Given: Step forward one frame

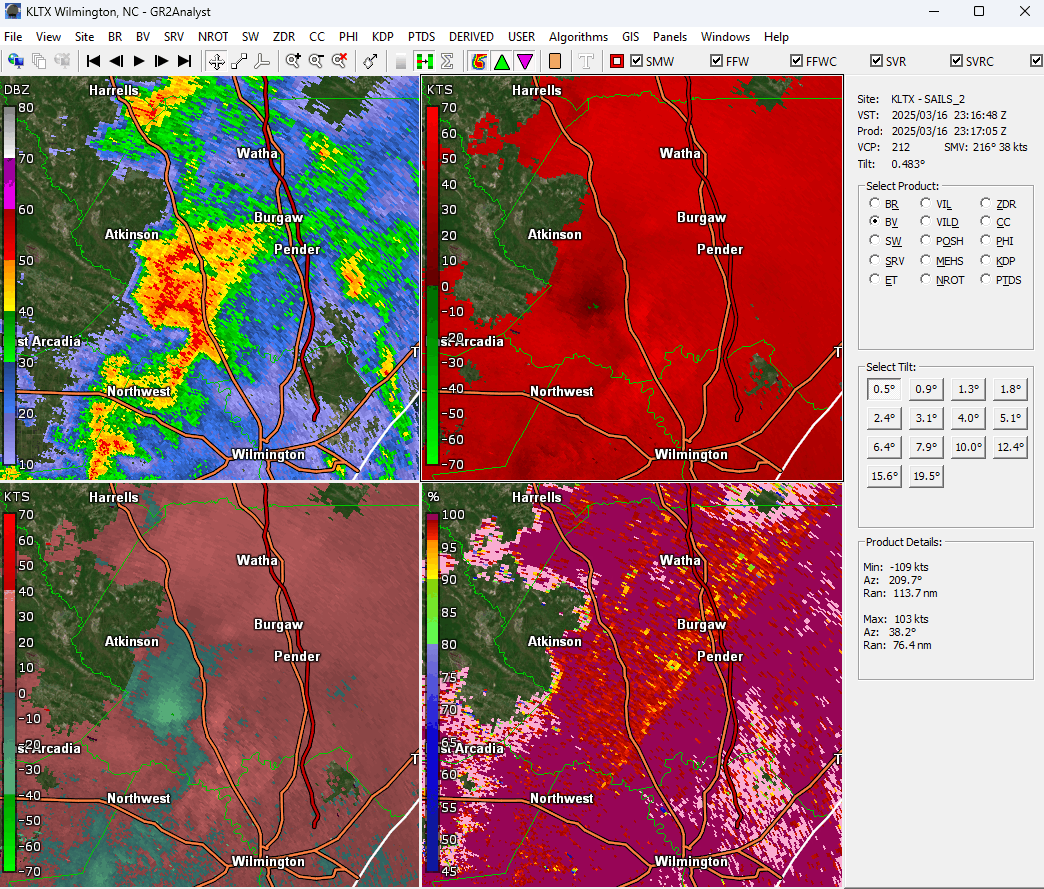Looking at the screenshot, I should point(161,61).
